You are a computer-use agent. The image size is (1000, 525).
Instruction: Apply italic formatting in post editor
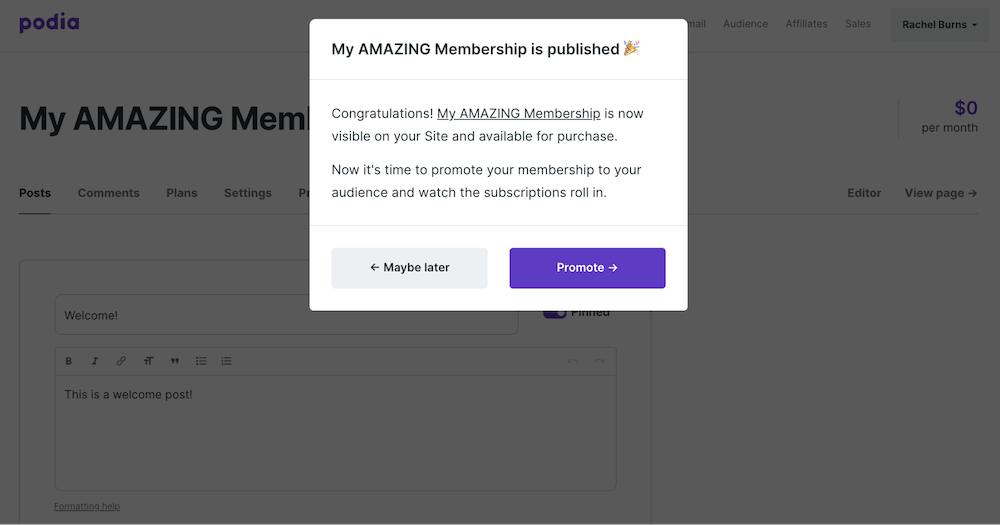[94, 361]
